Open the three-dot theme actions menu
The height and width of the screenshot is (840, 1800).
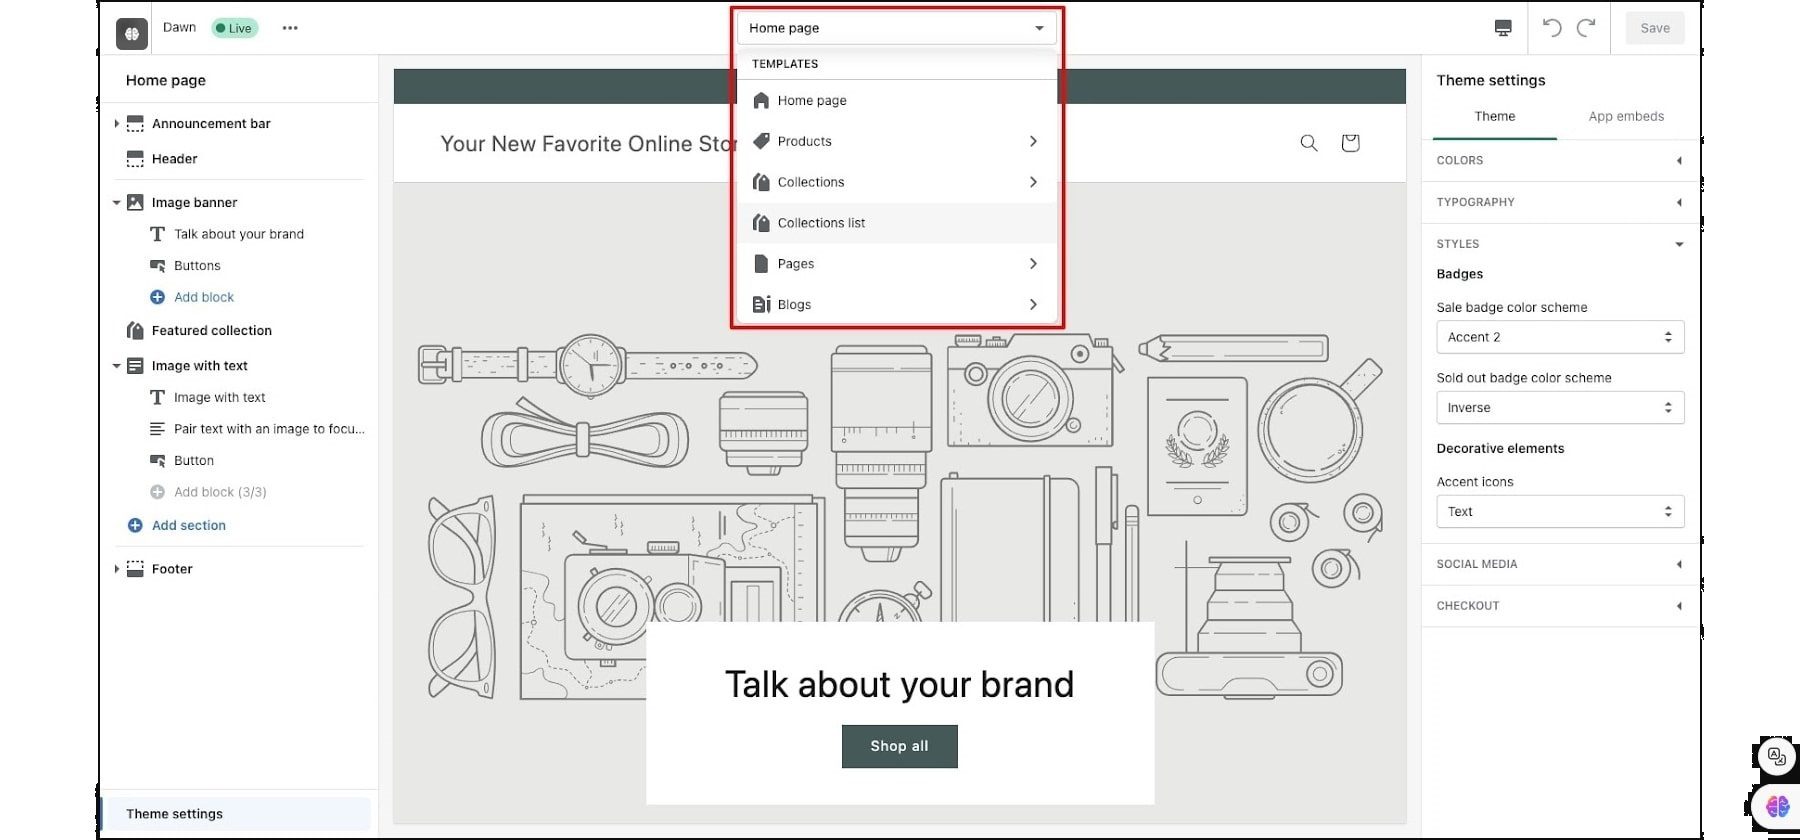coord(290,28)
